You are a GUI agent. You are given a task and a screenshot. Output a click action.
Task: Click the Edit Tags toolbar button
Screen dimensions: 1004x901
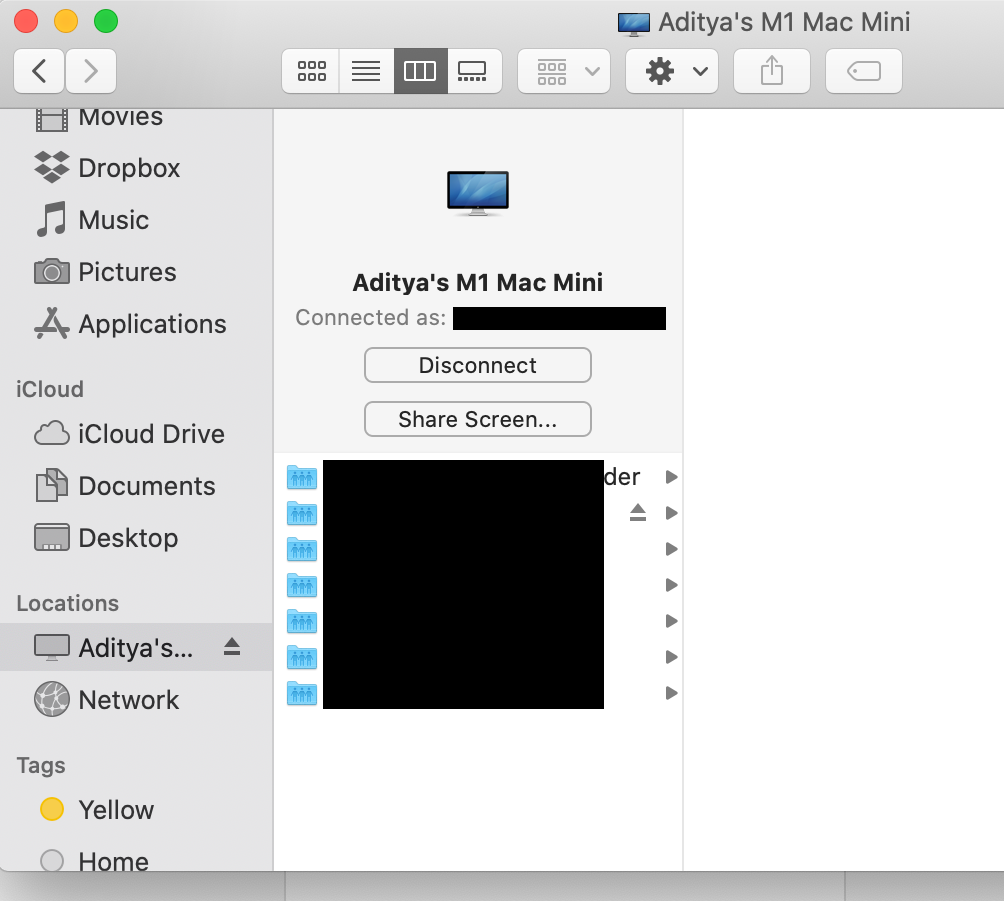click(x=864, y=71)
